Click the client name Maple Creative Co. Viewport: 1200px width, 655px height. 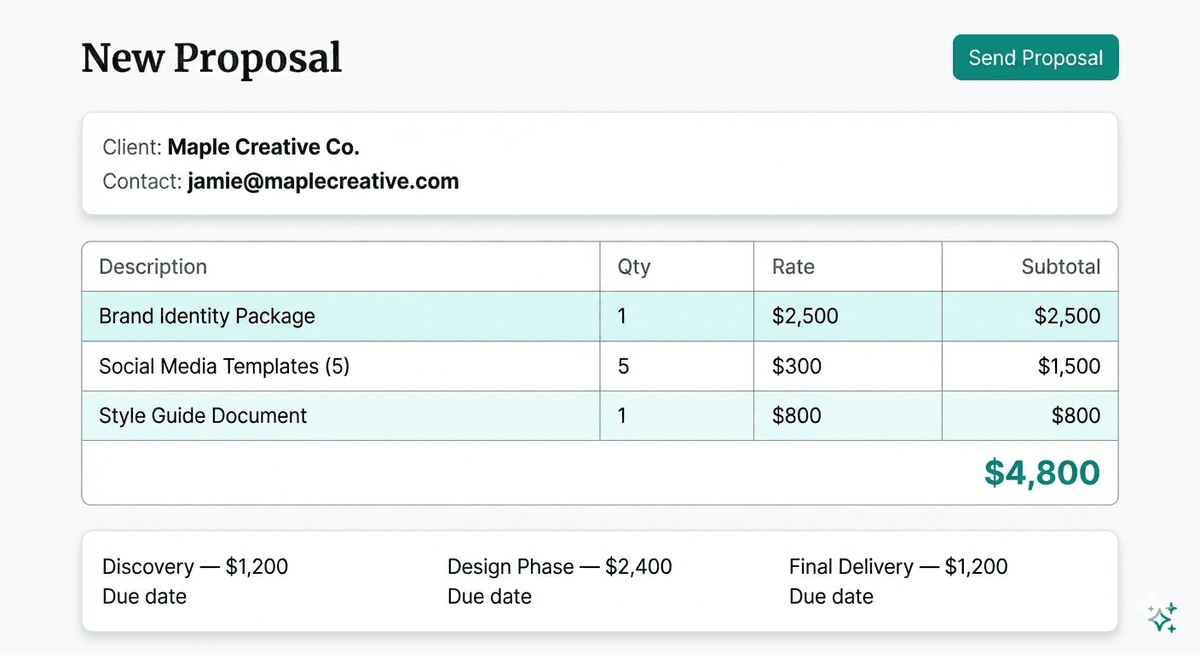coord(263,146)
